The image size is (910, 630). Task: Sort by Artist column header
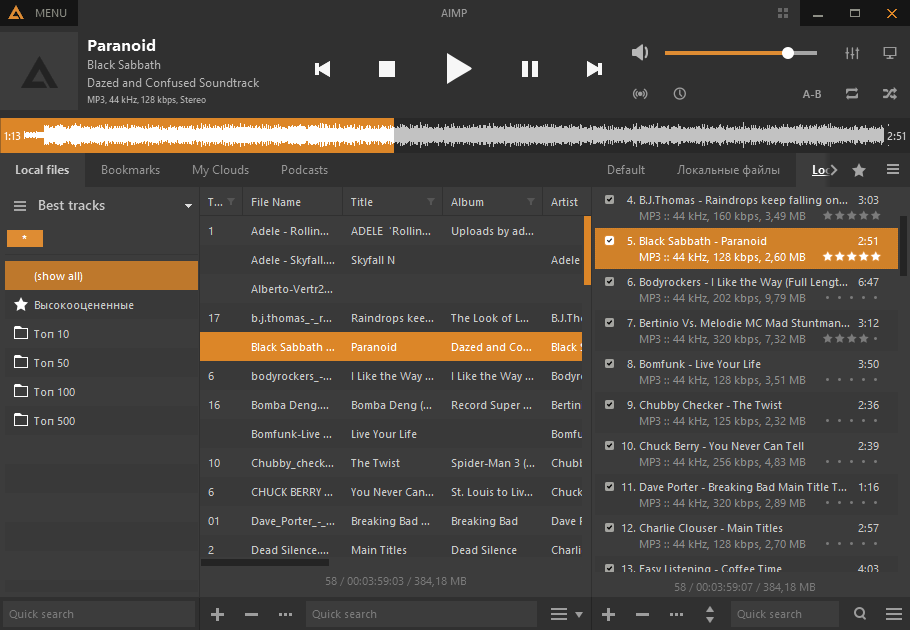click(x=566, y=202)
